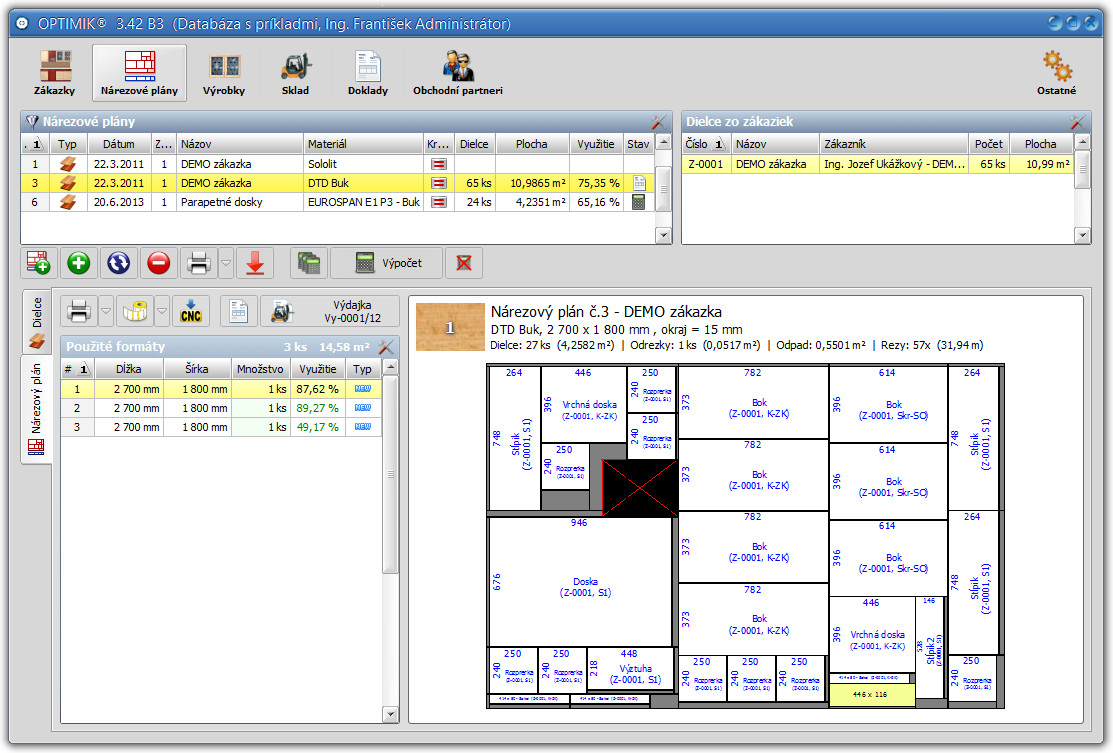The image size is (1113, 753).
Task: Select the Doska 946 x 676 part
Action: point(581,581)
